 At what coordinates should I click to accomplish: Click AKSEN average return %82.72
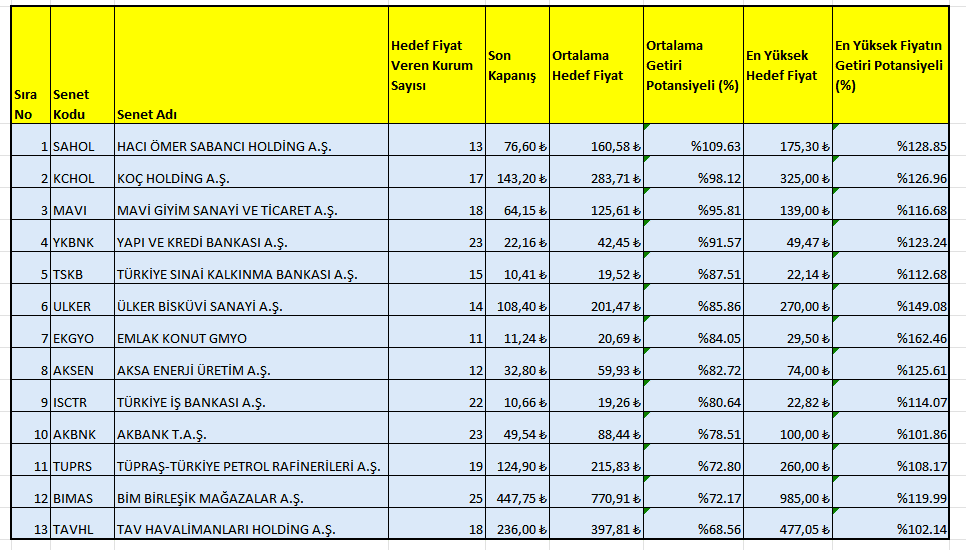click(694, 364)
